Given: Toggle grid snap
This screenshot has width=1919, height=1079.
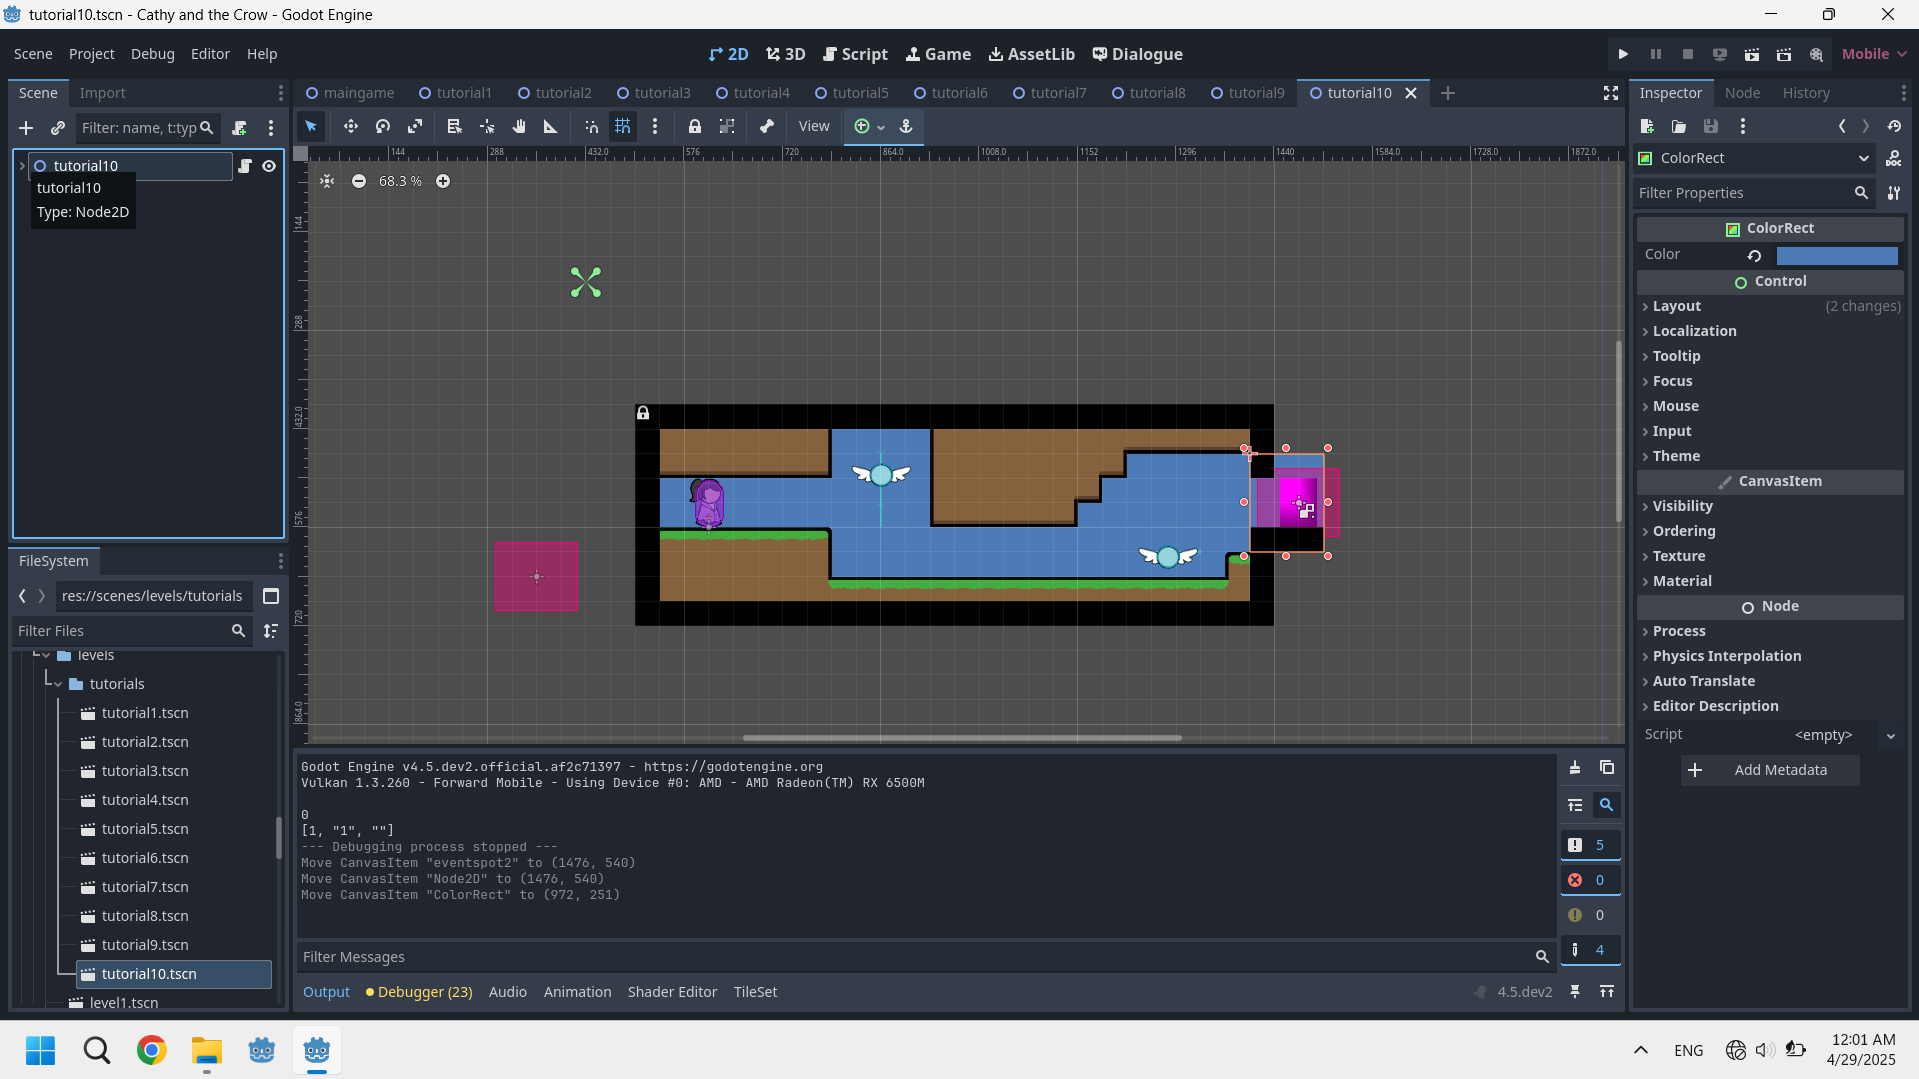Looking at the screenshot, I should click(x=623, y=126).
